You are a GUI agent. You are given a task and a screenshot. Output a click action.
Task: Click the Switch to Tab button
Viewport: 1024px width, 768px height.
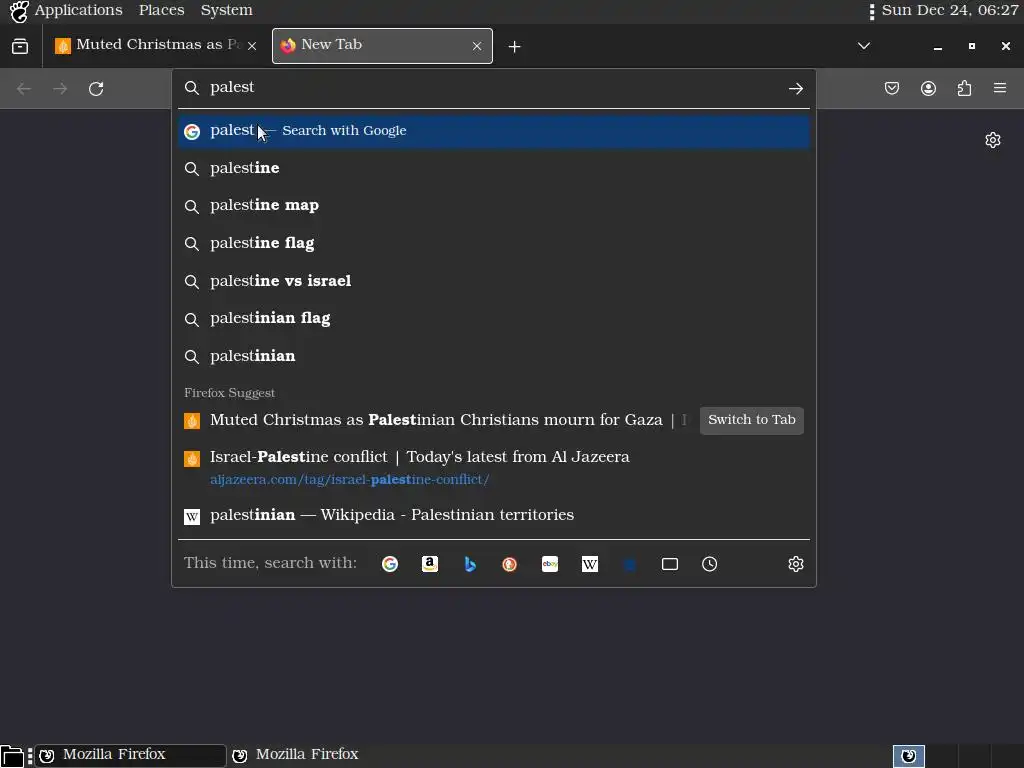[x=752, y=420]
